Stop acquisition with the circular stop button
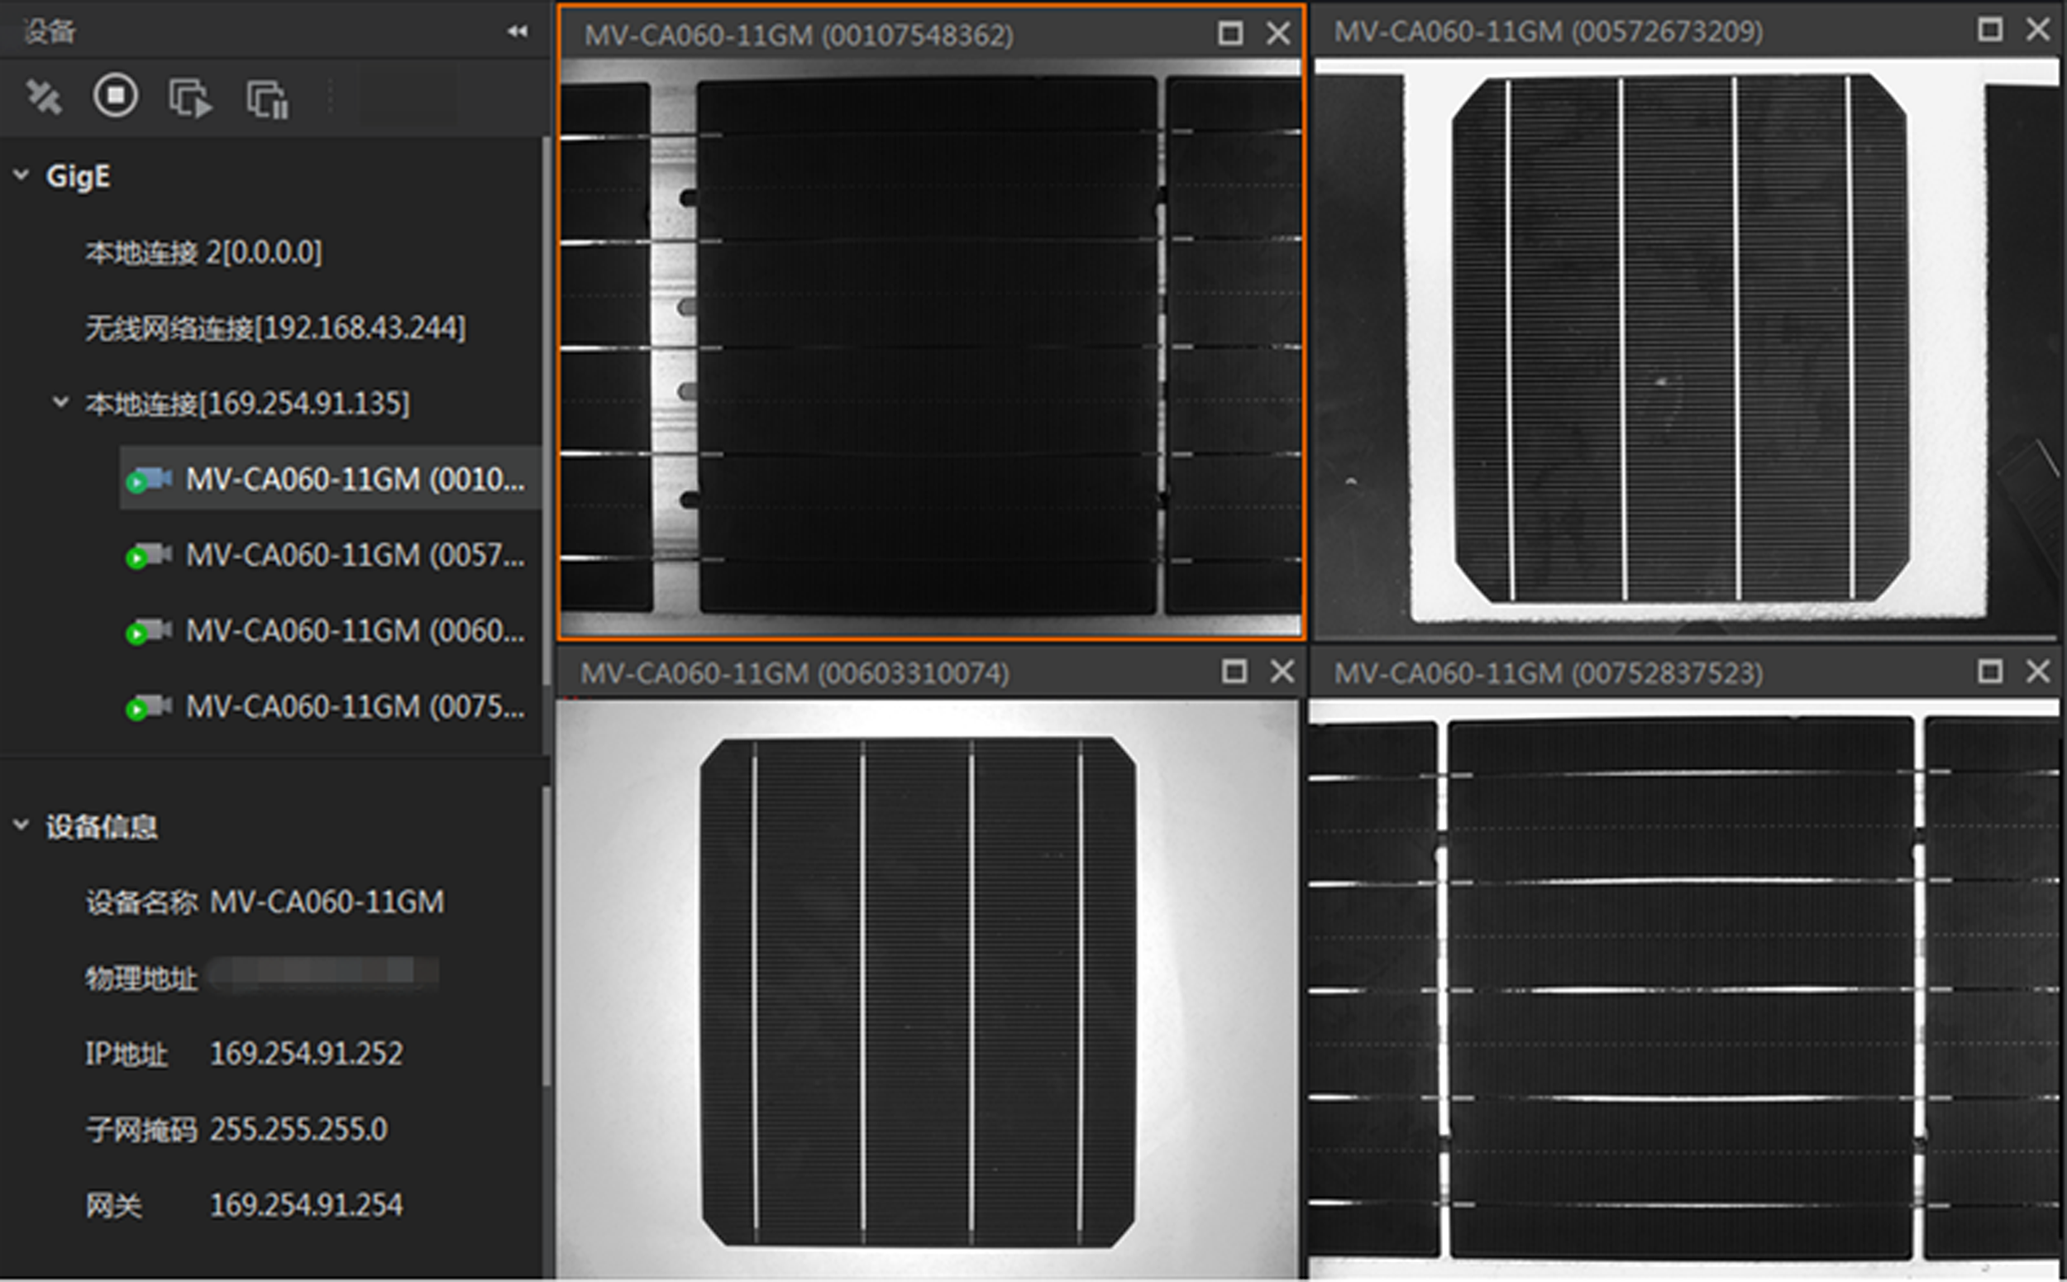The width and height of the screenshot is (2067, 1282). pyautogui.click(x=115, y=96)
